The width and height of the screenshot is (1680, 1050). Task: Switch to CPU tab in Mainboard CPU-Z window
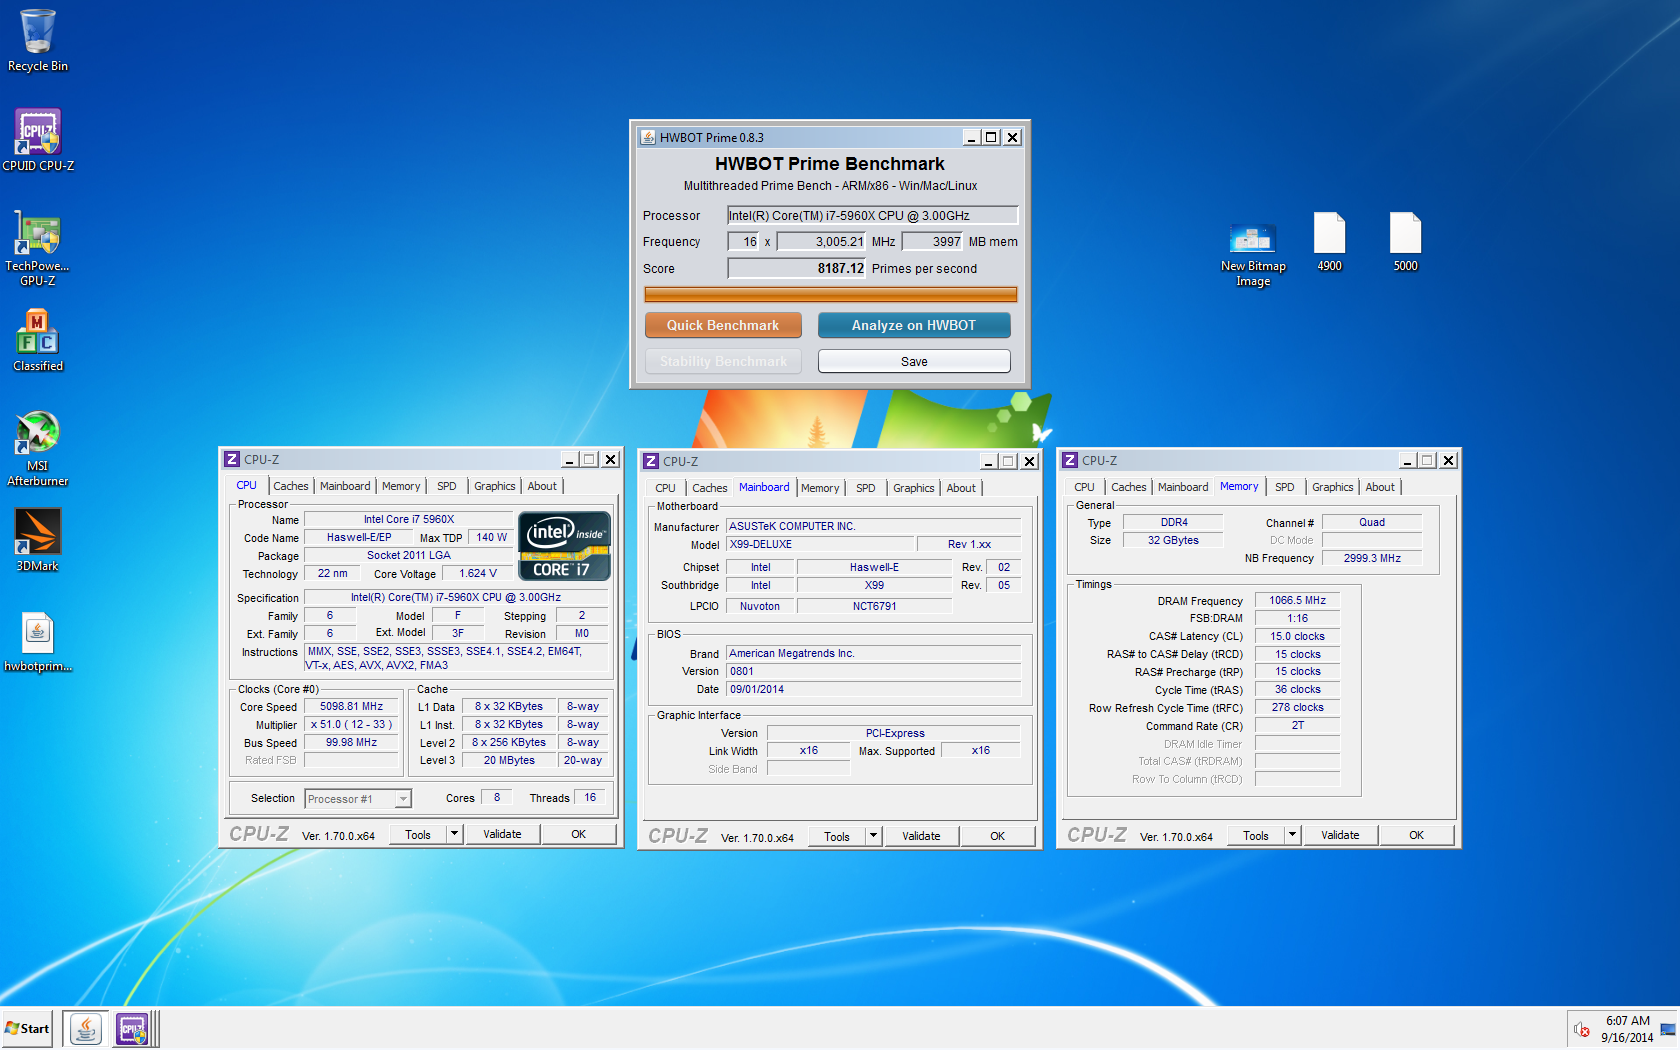(x=665, y=488)
